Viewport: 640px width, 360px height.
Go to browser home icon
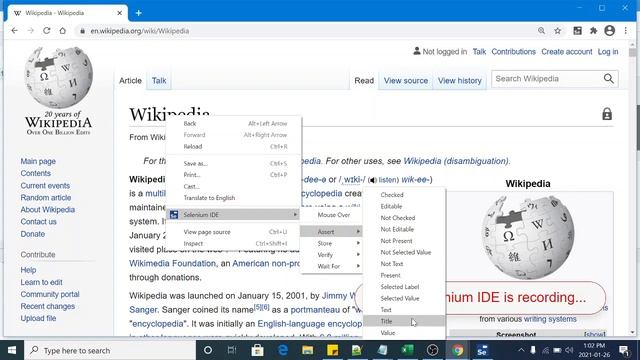point(62,31)
